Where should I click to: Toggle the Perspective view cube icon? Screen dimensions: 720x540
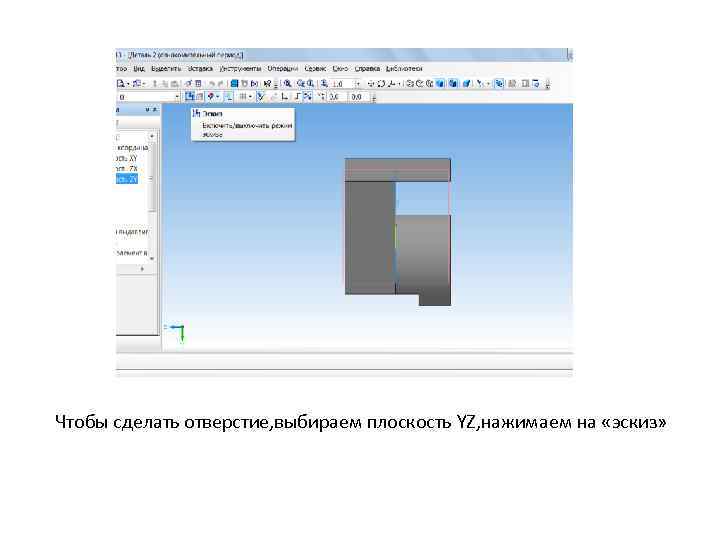(x=467, y=84)
